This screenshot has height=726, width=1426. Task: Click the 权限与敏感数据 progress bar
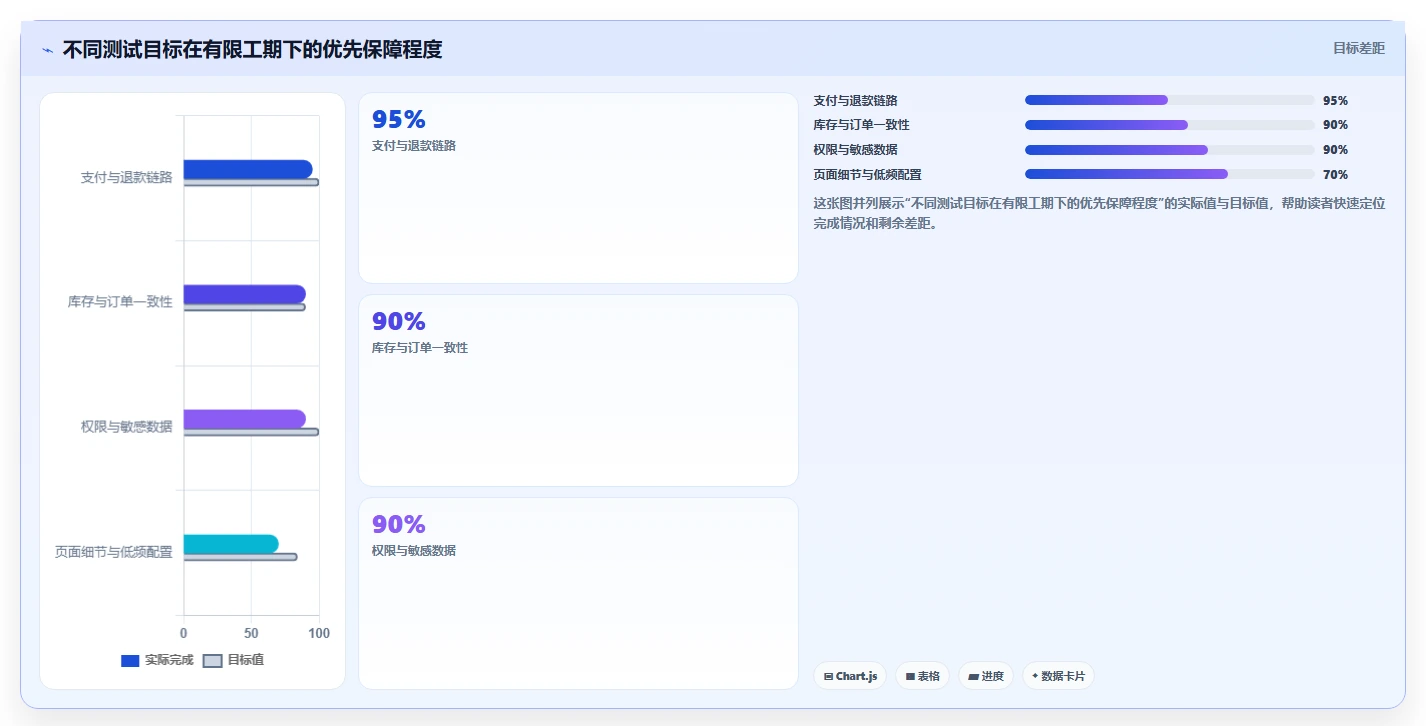(1169, 150)
